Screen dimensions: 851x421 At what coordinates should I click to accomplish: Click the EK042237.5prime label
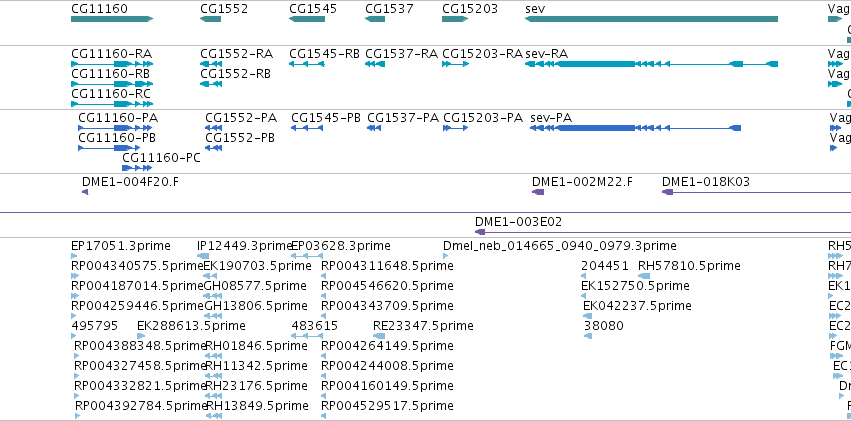point(637,306)
